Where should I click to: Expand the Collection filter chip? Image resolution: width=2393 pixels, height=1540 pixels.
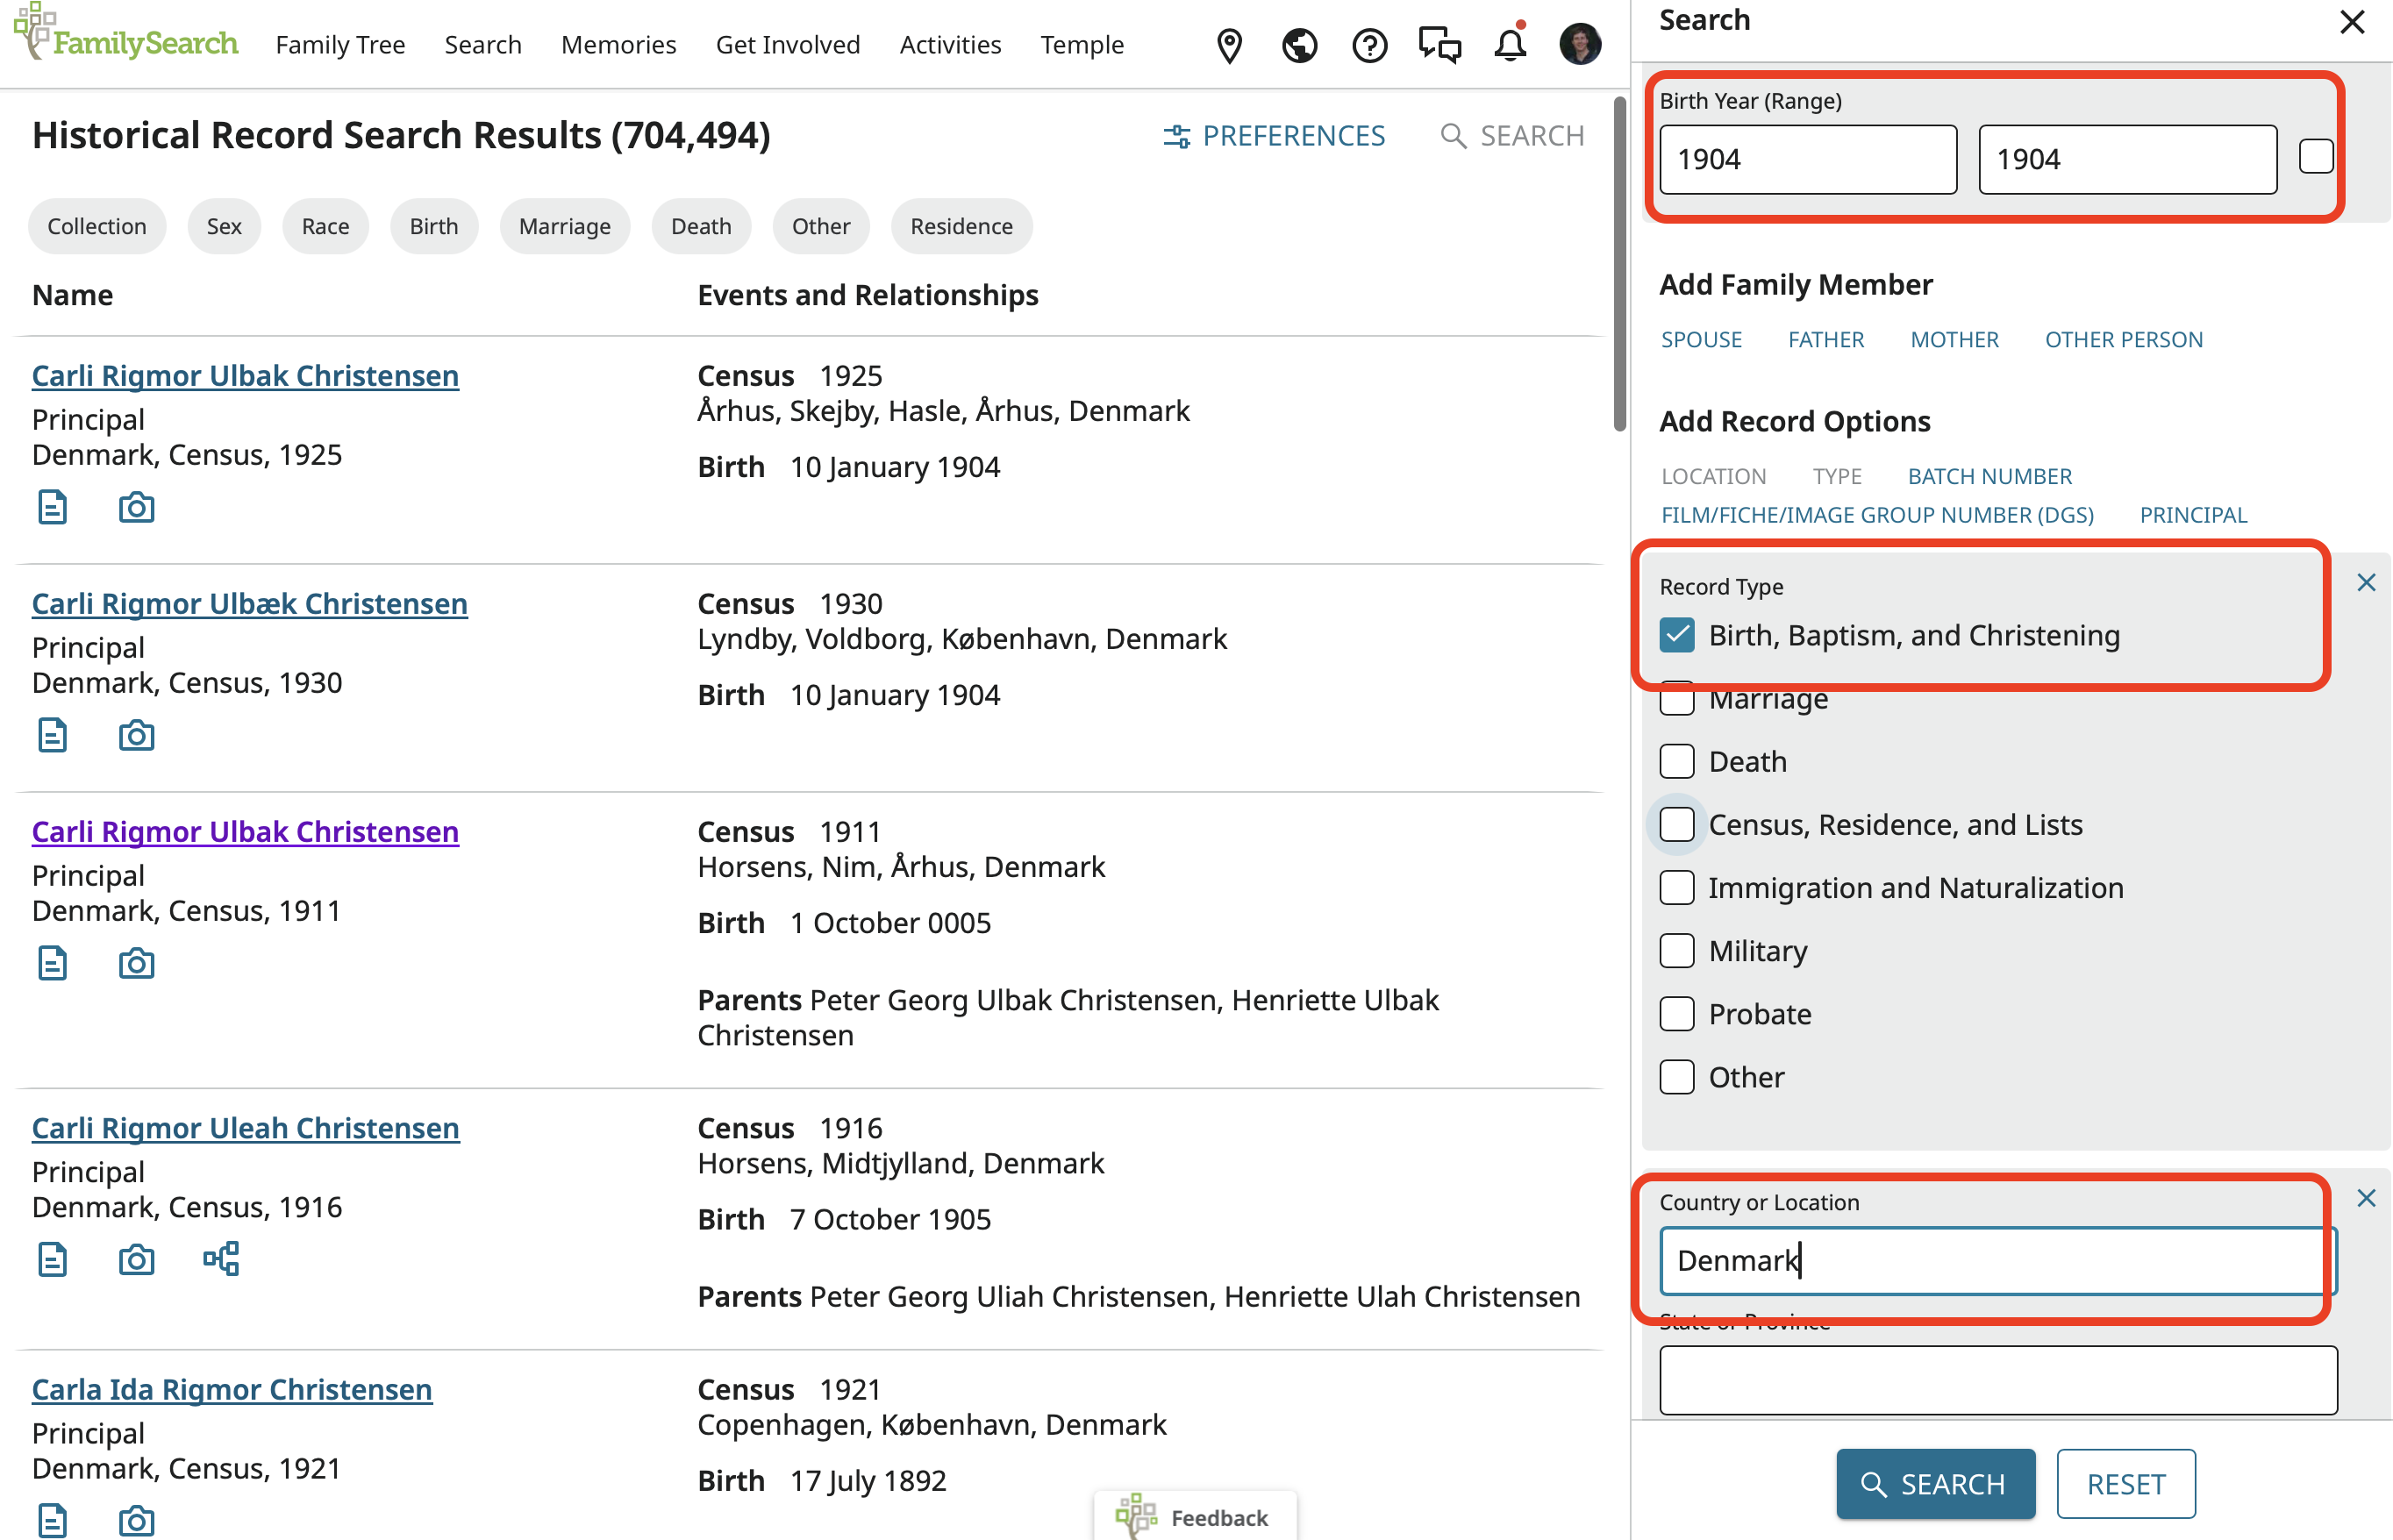(x=97, y=226)
